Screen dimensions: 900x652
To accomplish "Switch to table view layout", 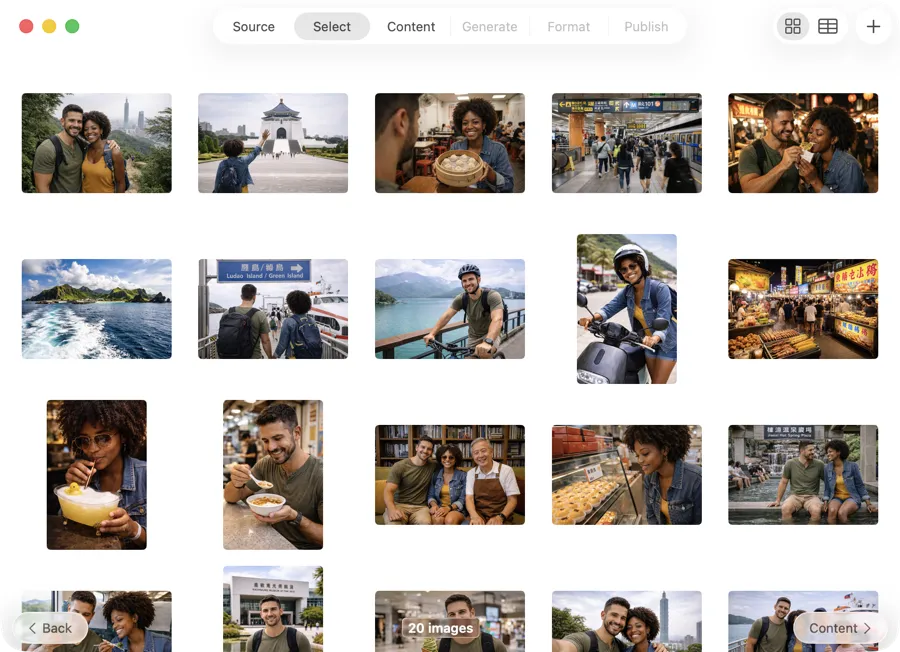I will point(827,26).
